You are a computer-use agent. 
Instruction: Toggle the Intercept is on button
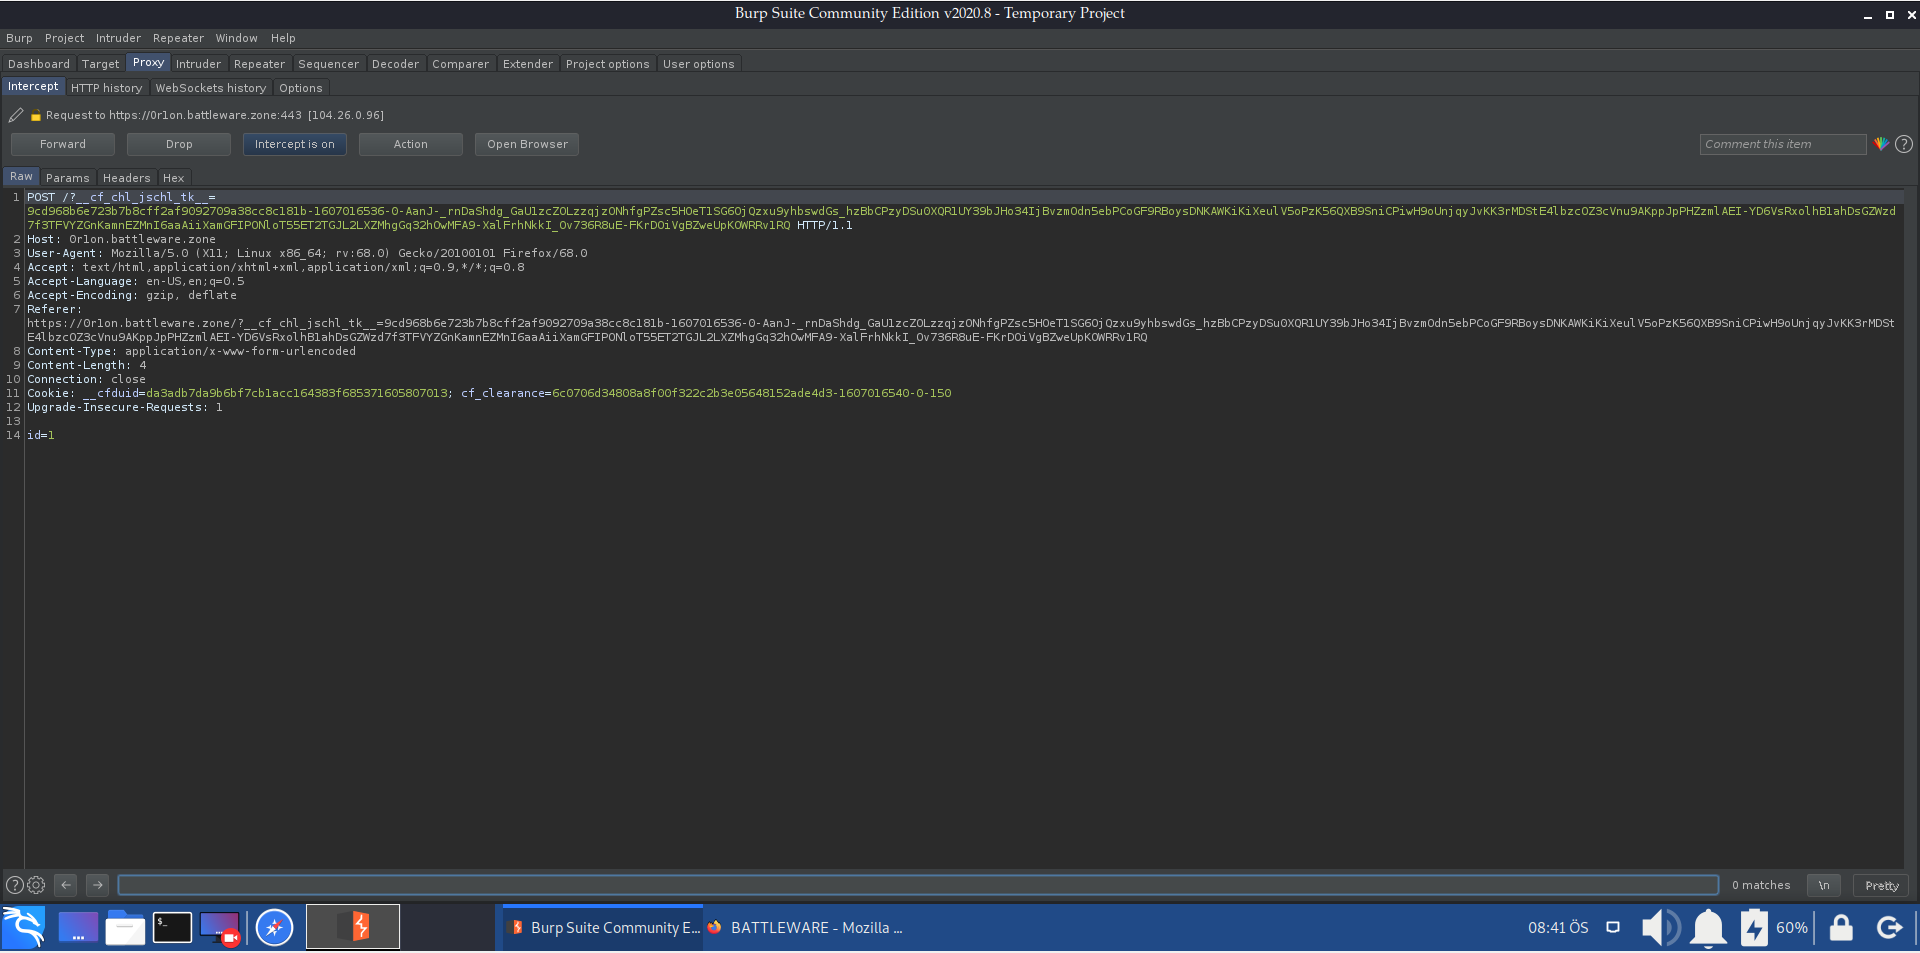(x=295, y=144)
